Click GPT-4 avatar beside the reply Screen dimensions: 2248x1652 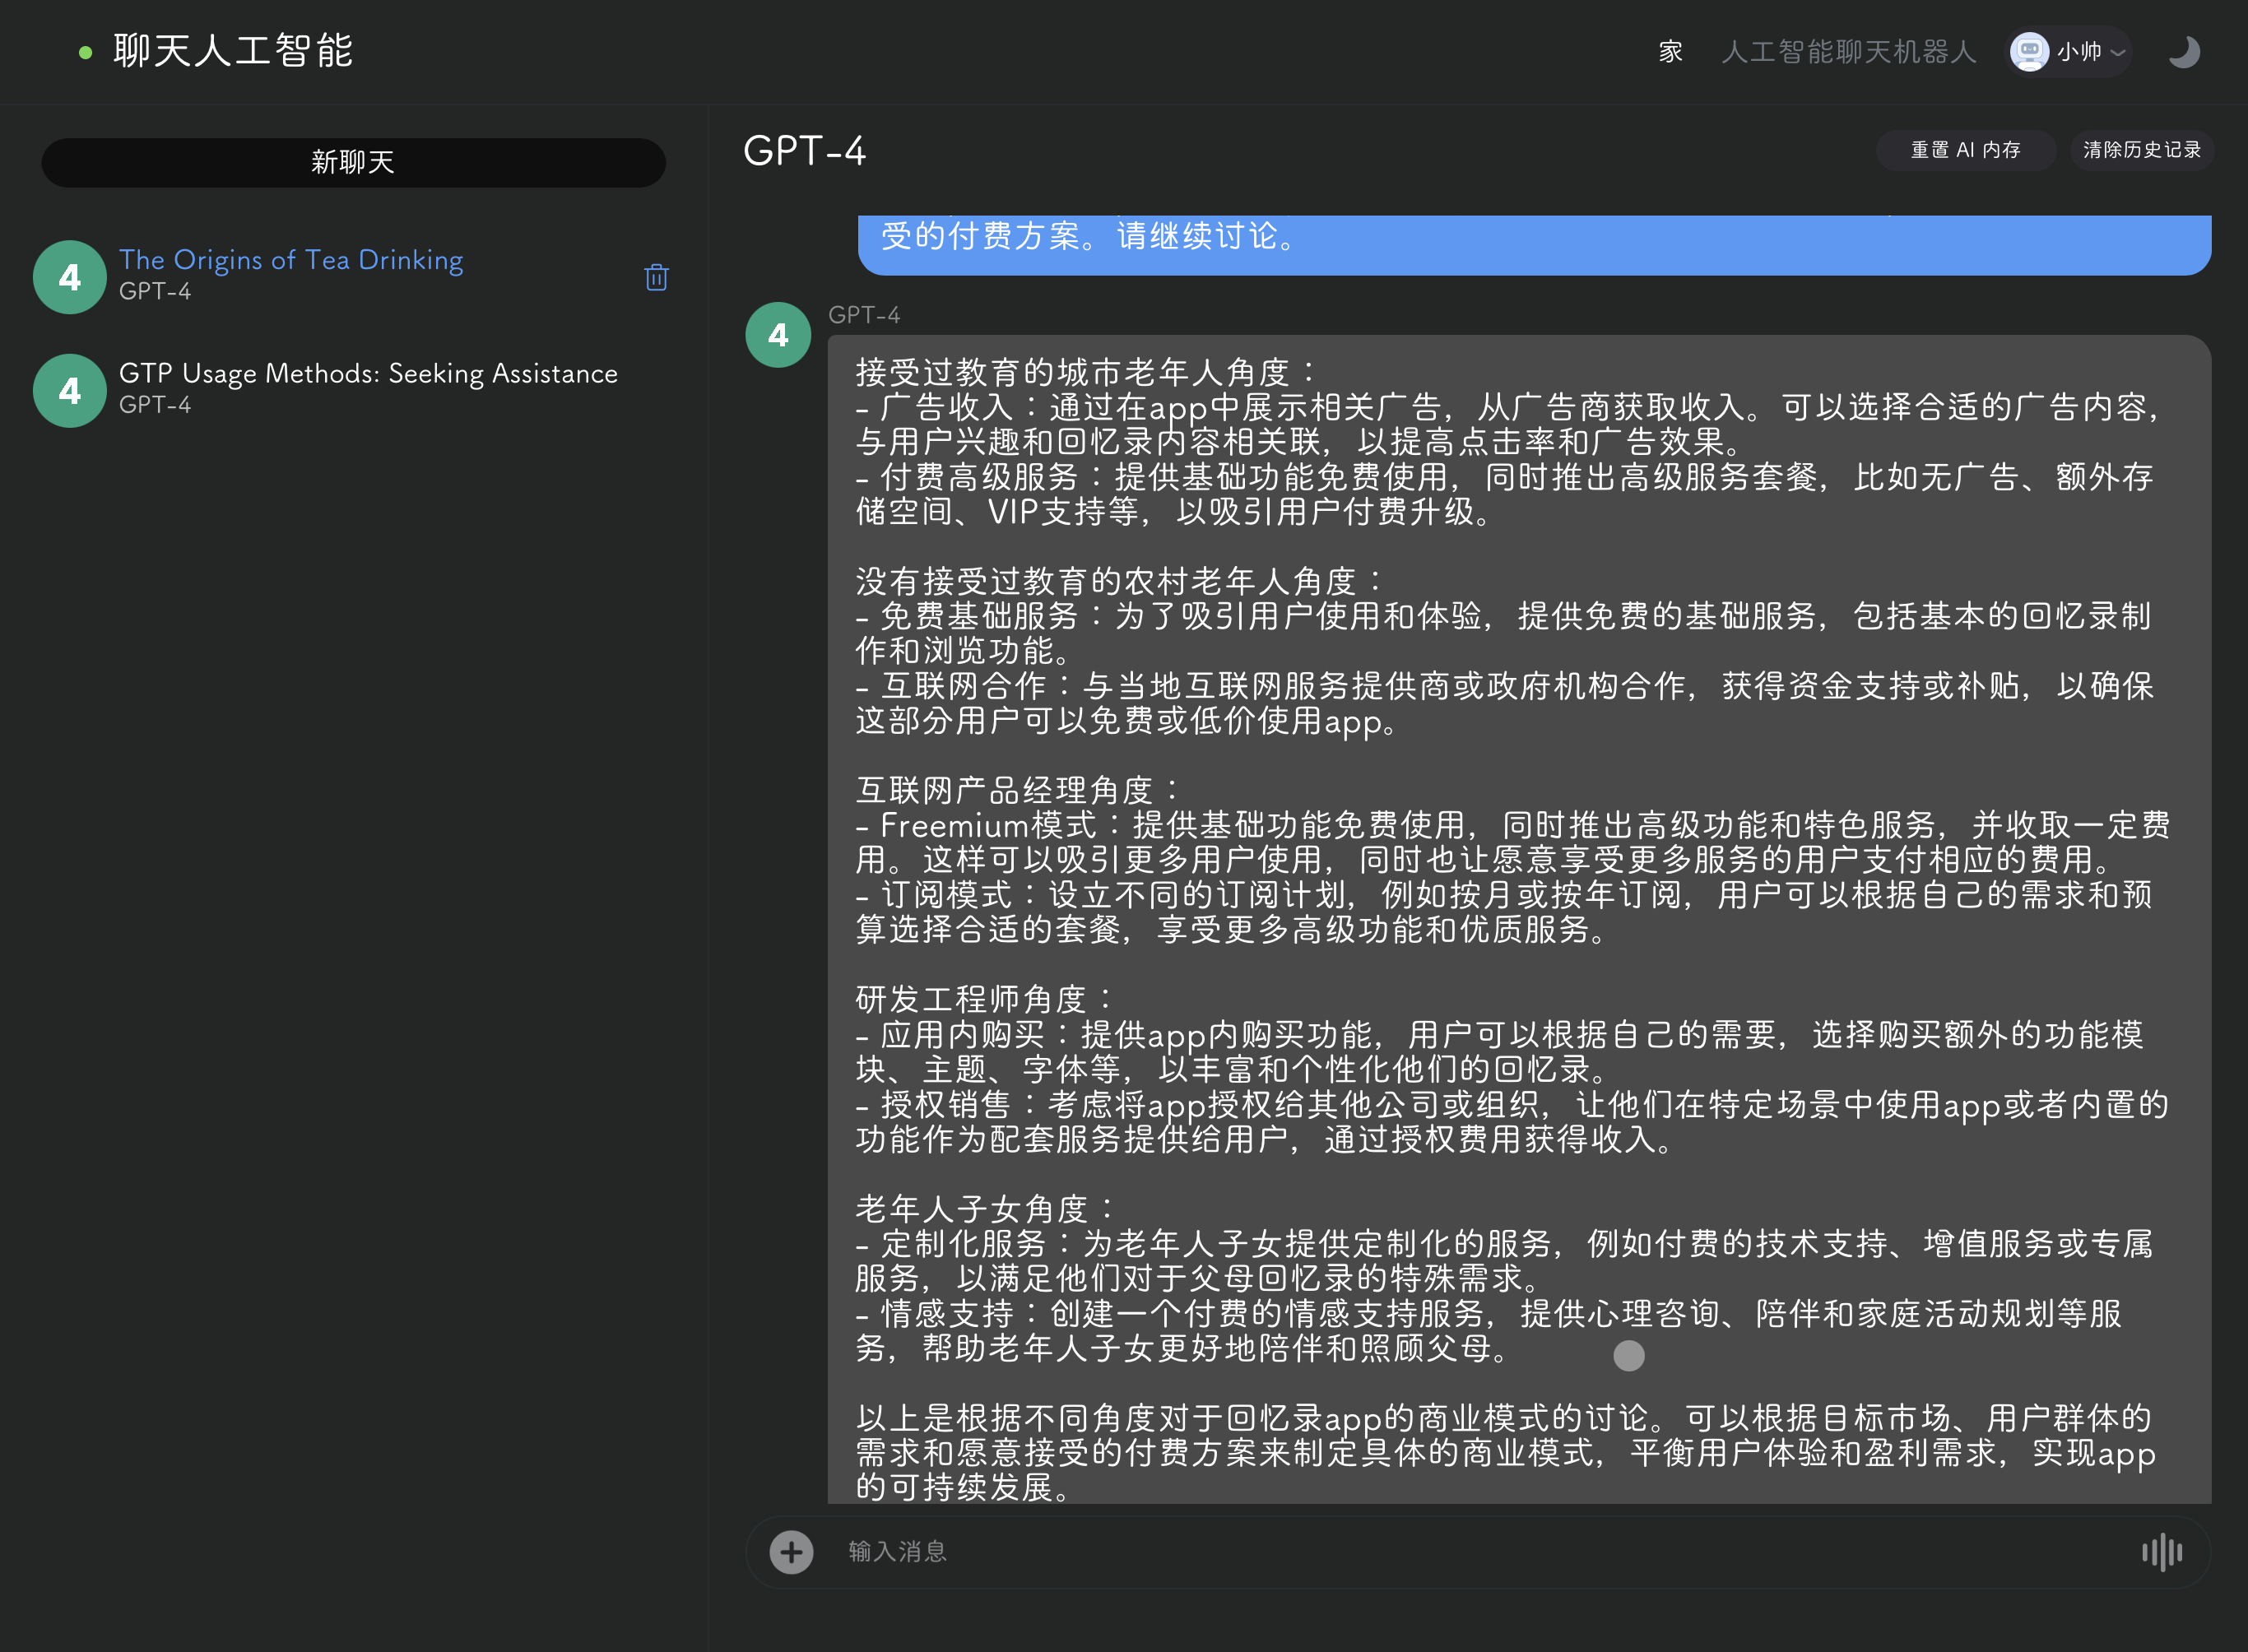778,335
